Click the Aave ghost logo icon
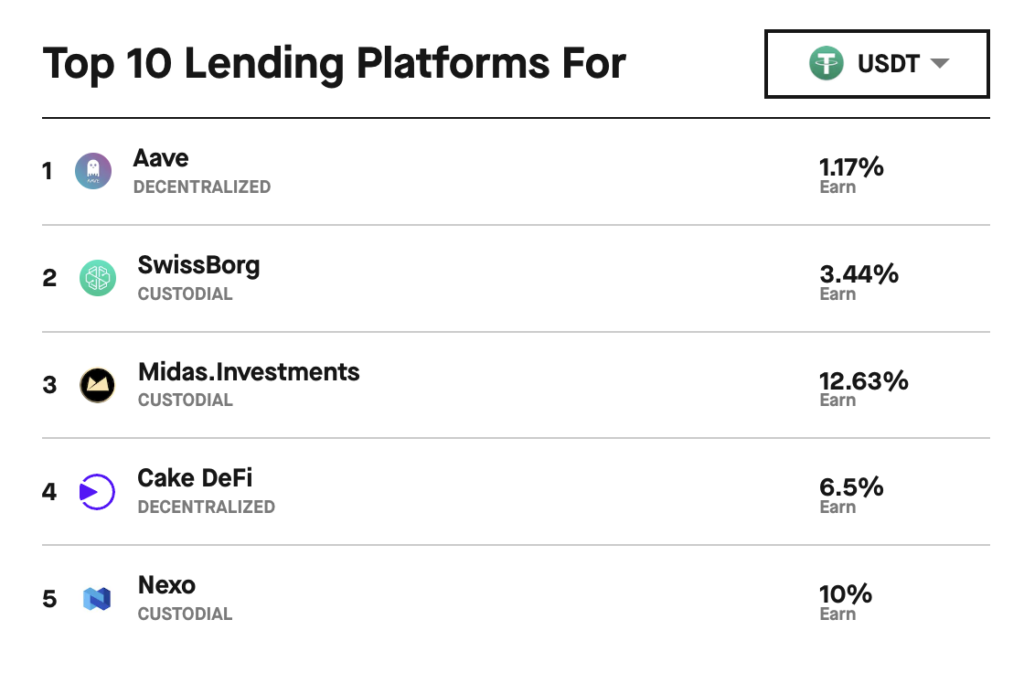 click(x=93, y=171)
